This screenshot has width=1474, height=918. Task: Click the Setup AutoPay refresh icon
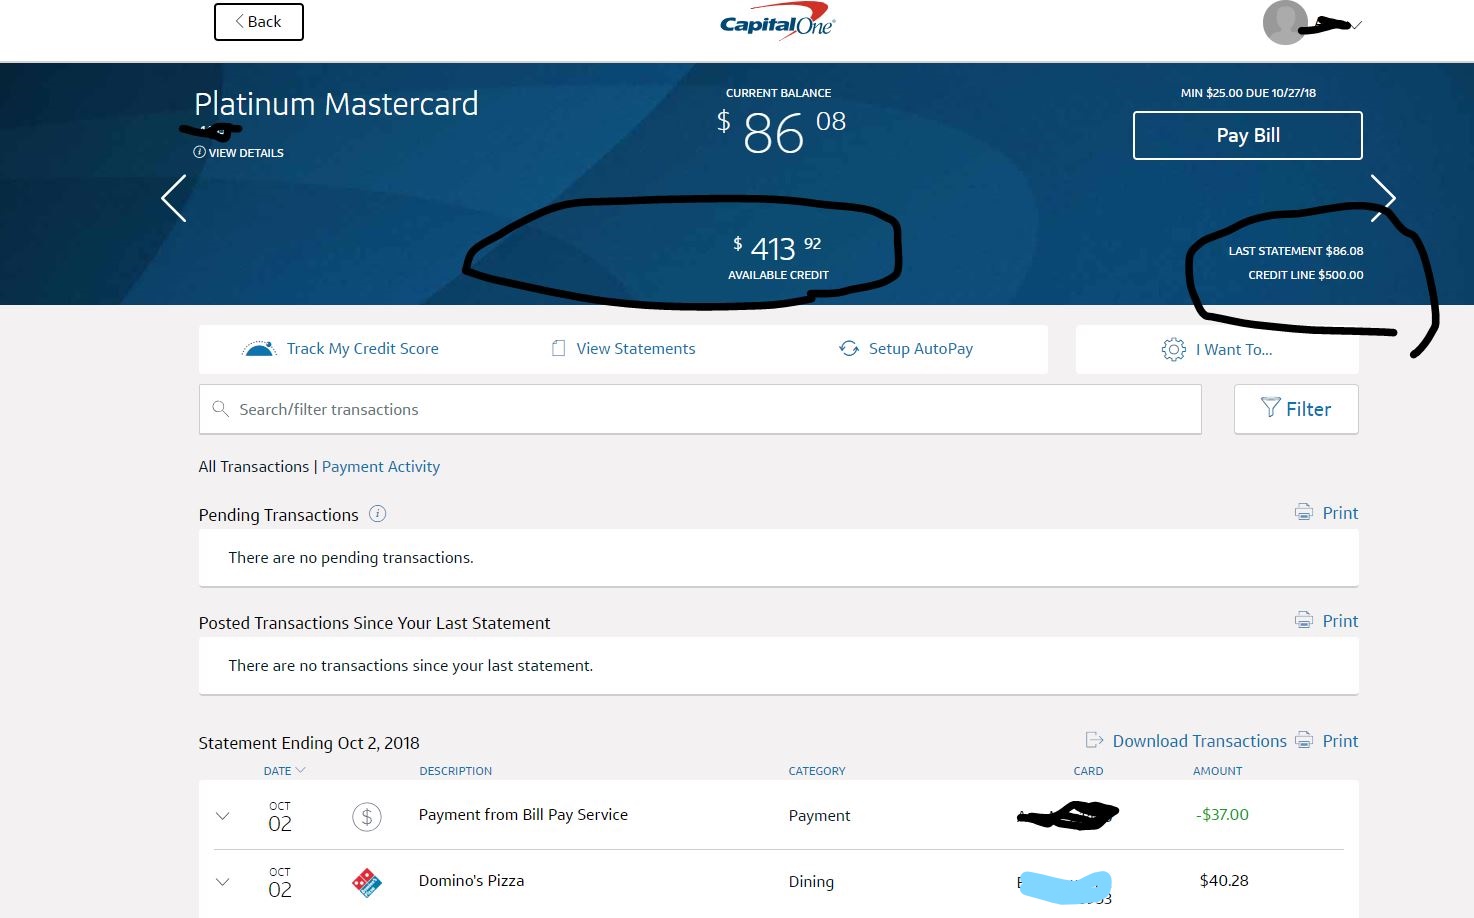[849, 348]
